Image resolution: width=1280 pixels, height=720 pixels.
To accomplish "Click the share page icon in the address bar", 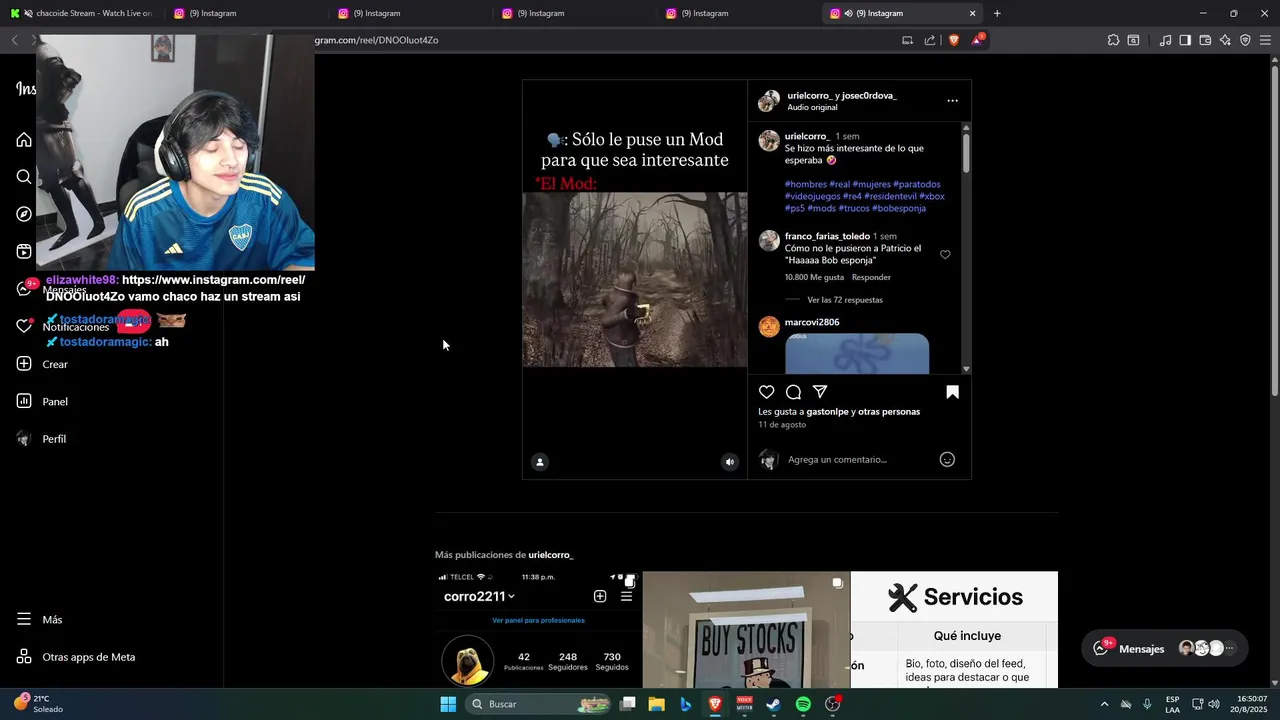I will point(930,40).
